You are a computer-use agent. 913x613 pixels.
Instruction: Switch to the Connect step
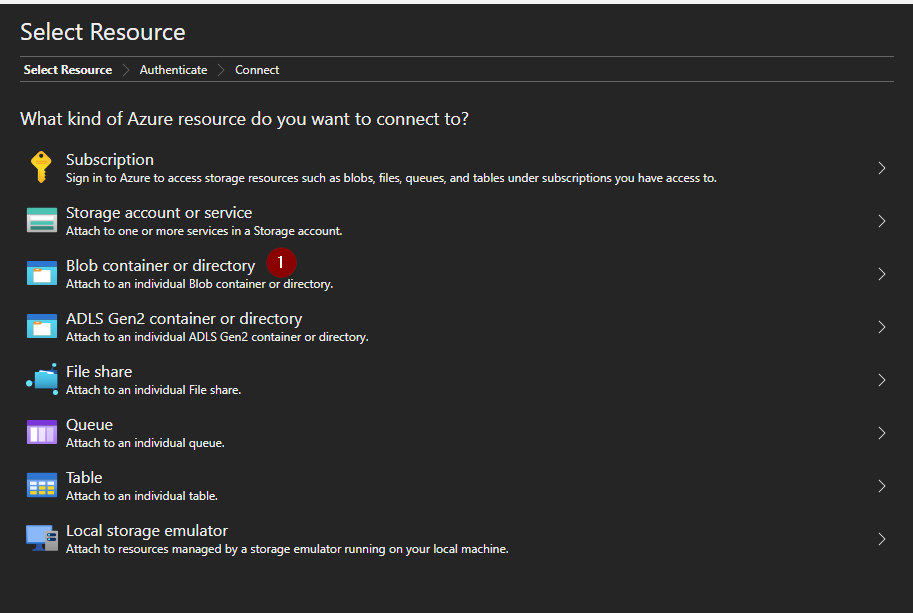point(256,69)
